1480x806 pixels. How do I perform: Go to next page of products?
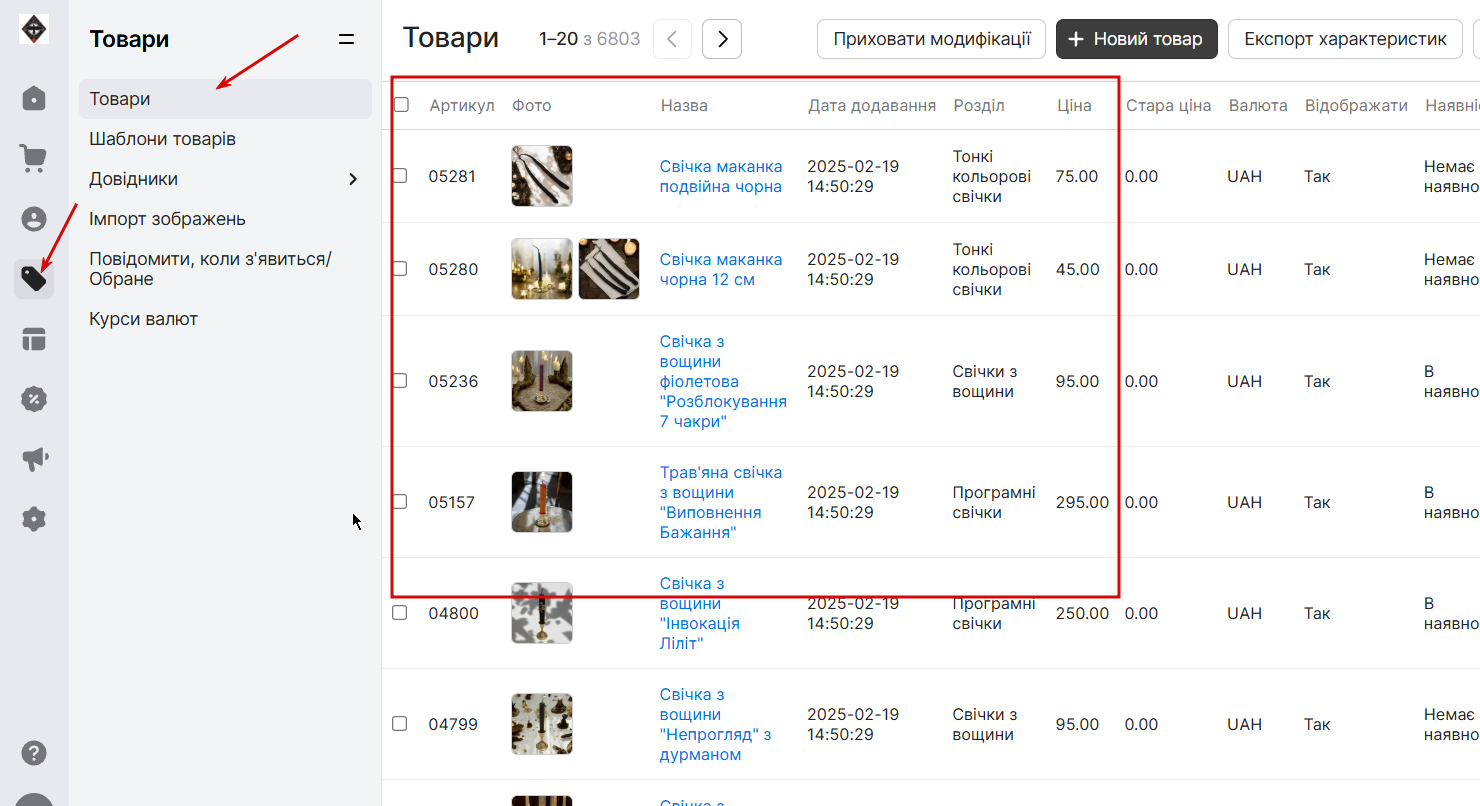coord(722,39)
